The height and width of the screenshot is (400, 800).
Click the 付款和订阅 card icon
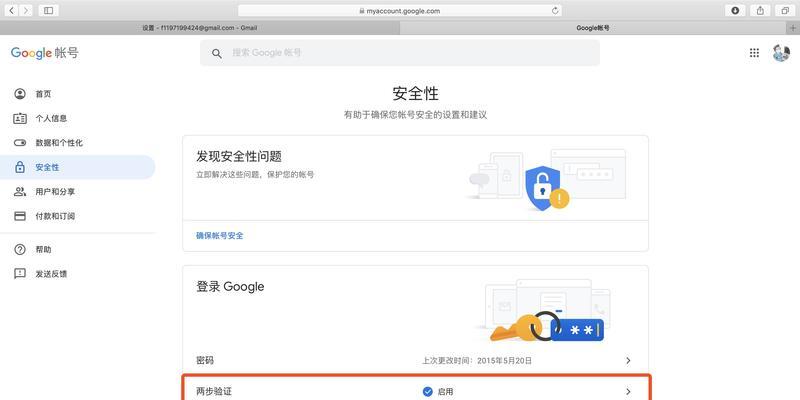coord(20,216)
